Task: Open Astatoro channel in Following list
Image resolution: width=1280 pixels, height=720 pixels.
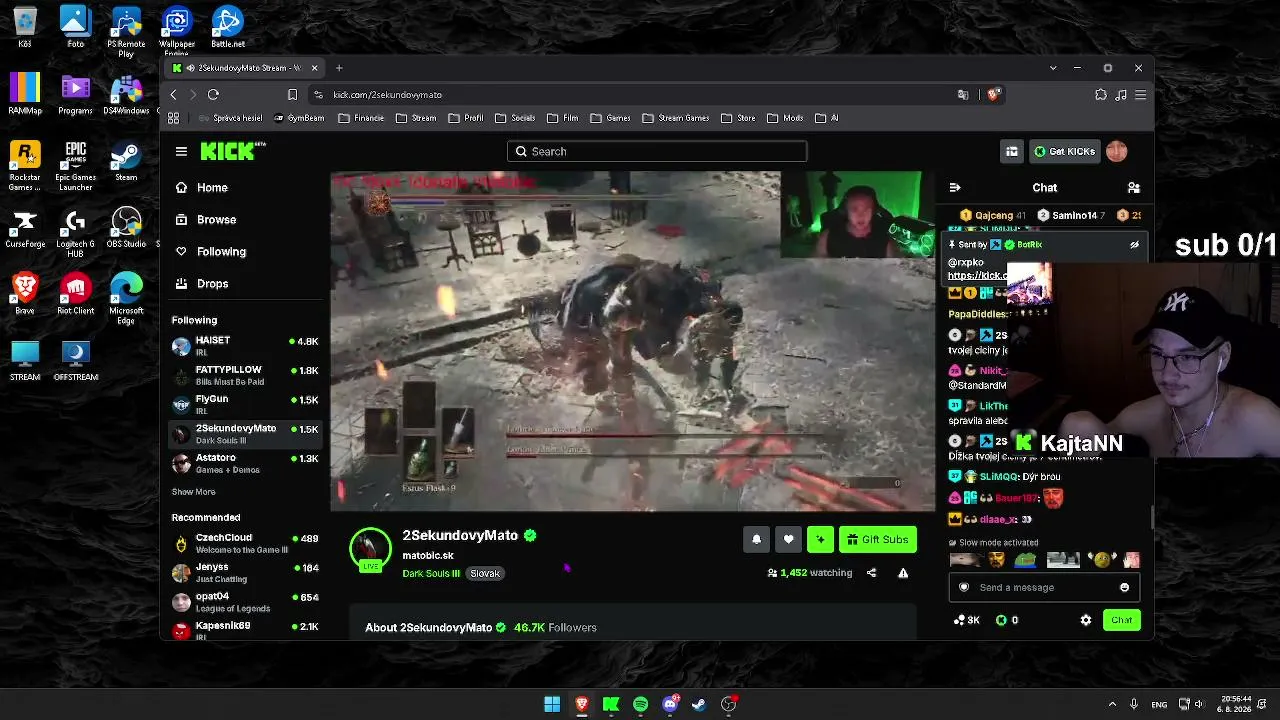Action: point(245,463)
